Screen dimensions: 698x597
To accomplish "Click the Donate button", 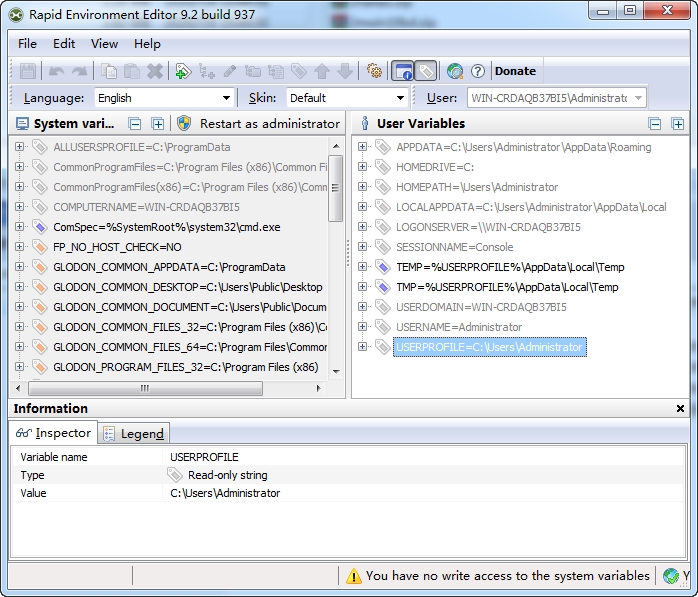I will [x=515, y=71].
